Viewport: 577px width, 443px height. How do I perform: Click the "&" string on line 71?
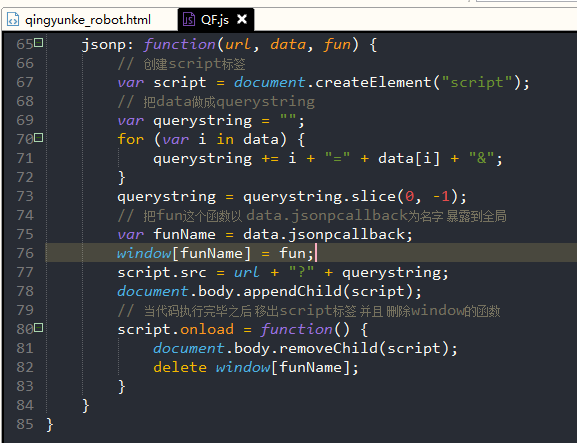pos(481,158)
